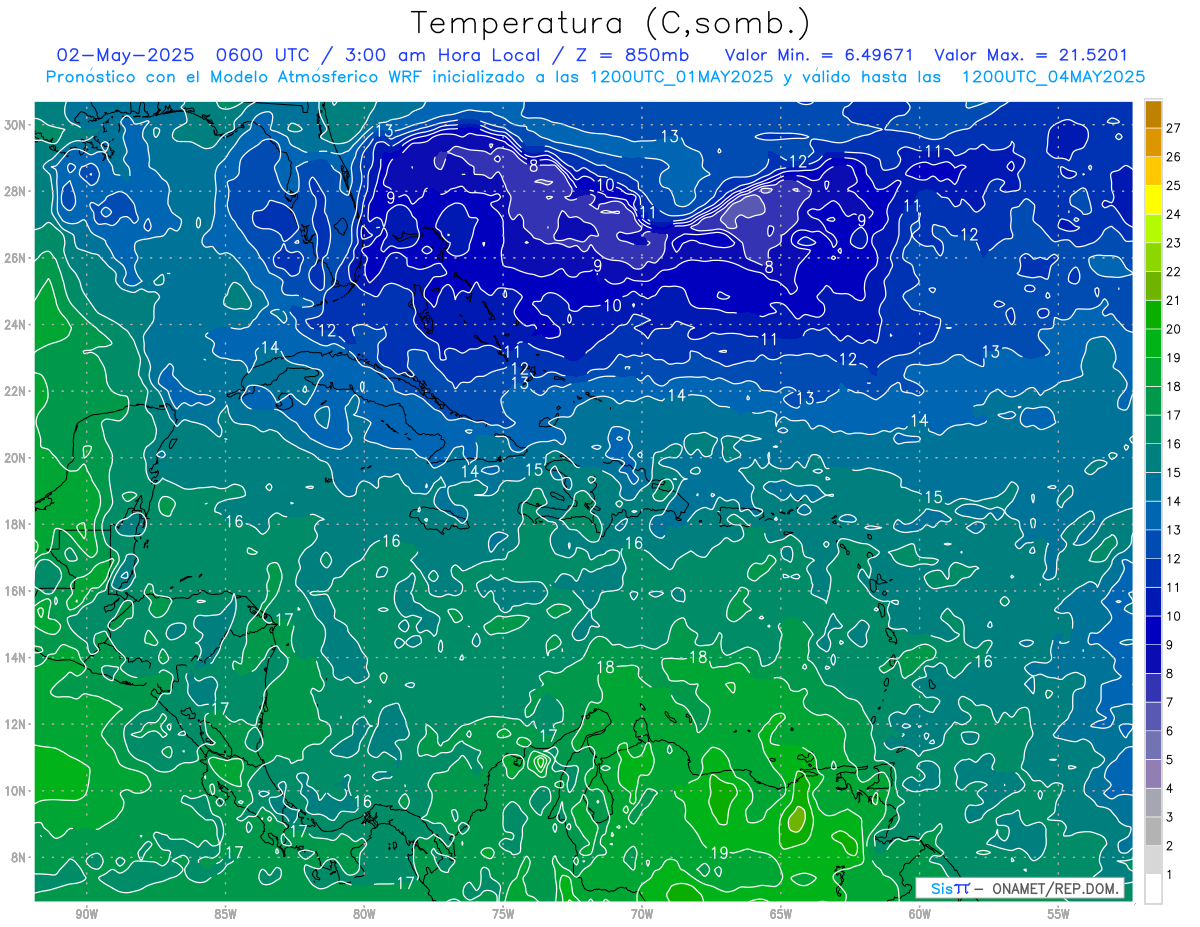Click the "28N" latitude axis label
1200x927 pixels.
tap(16, 191)
